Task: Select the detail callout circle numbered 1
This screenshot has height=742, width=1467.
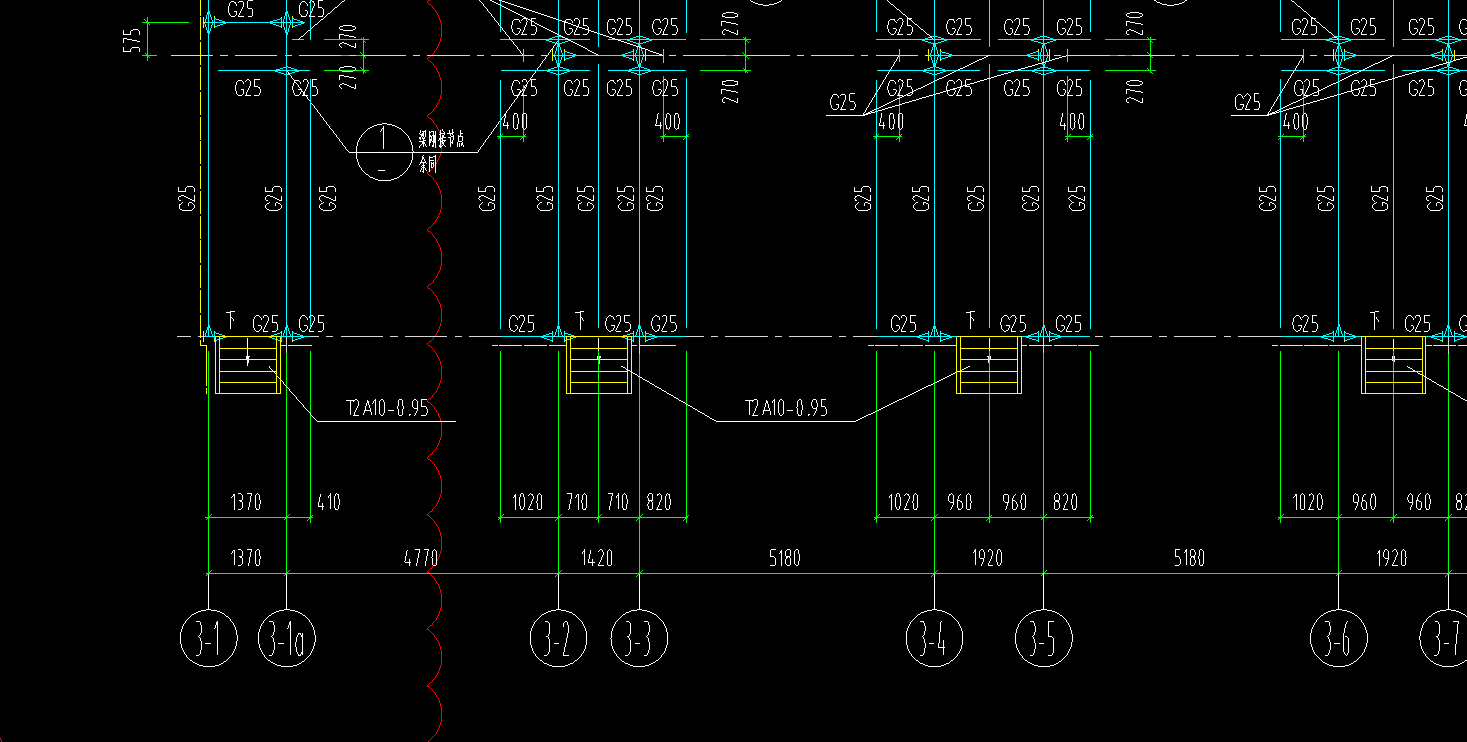Action: coord(384,152)
